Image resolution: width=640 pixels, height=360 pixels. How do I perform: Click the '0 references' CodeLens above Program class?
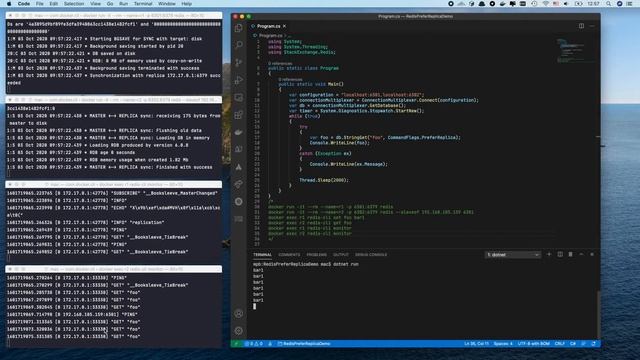pyautogui.click(x=280, y=63)
